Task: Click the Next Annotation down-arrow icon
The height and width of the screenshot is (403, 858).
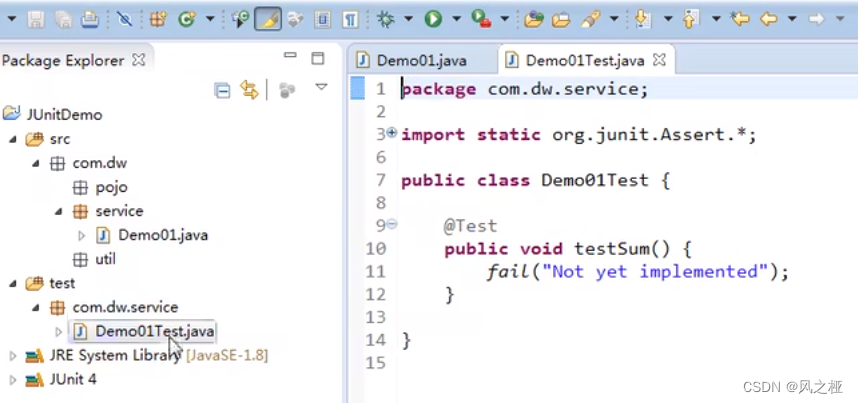Action: coord(643,20)
